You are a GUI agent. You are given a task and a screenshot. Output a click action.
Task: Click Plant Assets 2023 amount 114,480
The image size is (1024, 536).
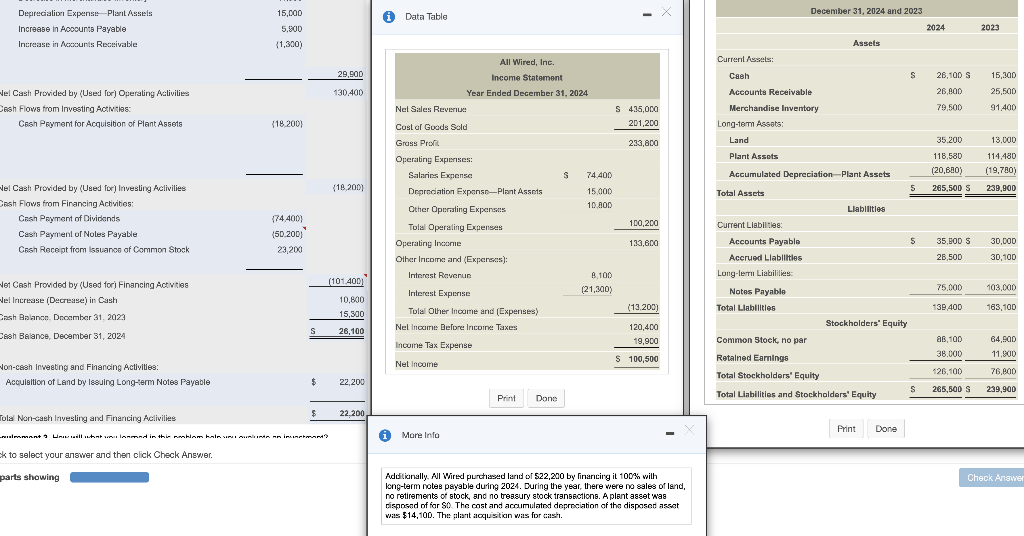1001,156
